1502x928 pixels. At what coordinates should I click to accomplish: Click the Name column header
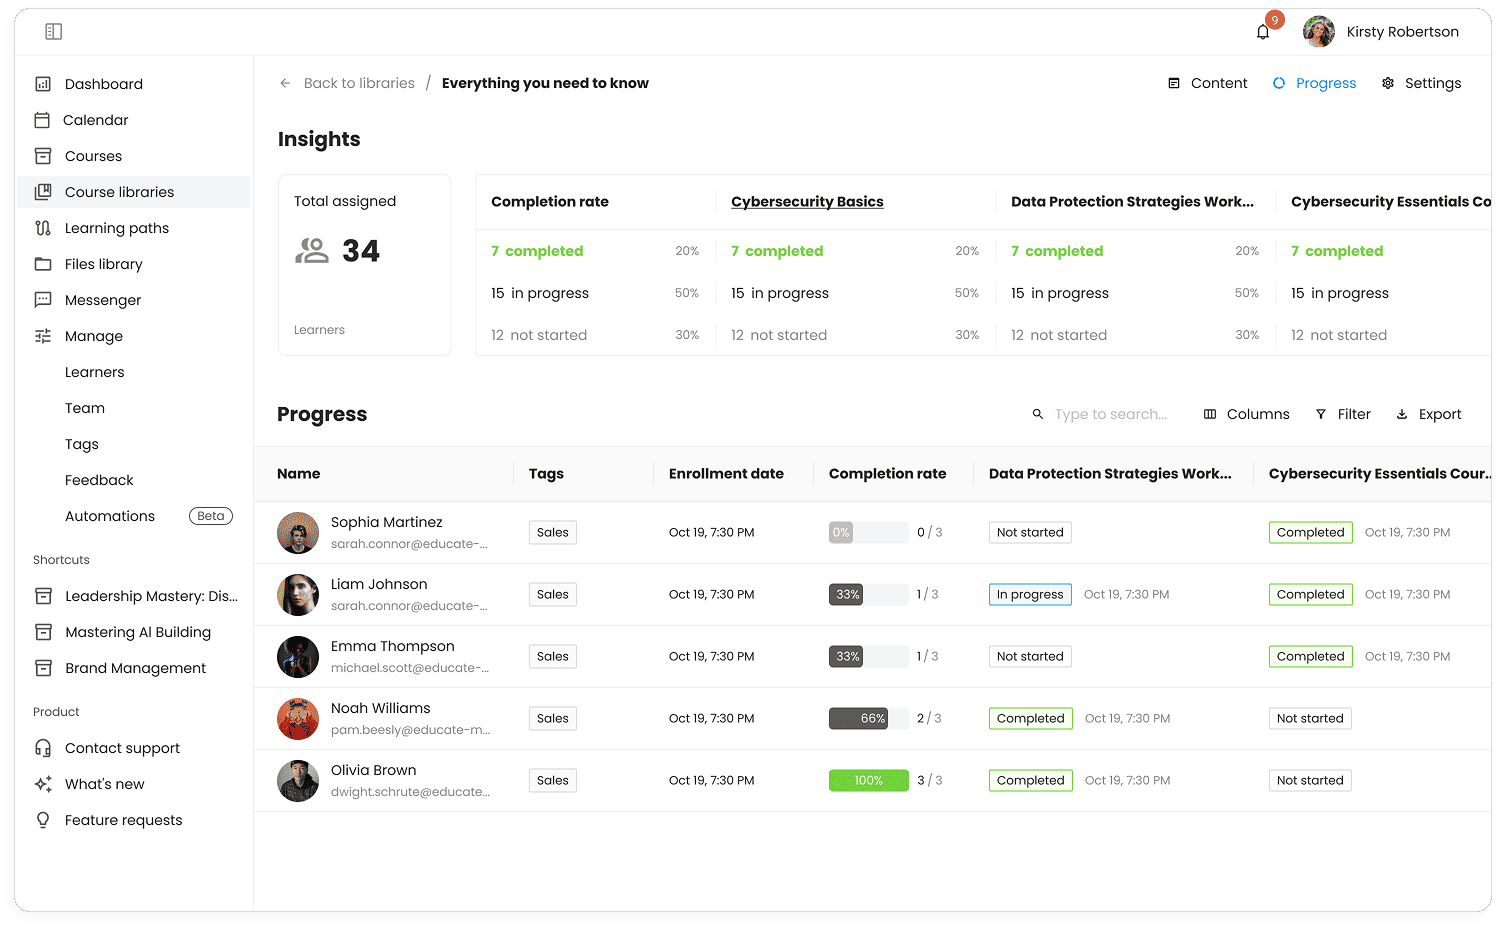click(298, 474)
